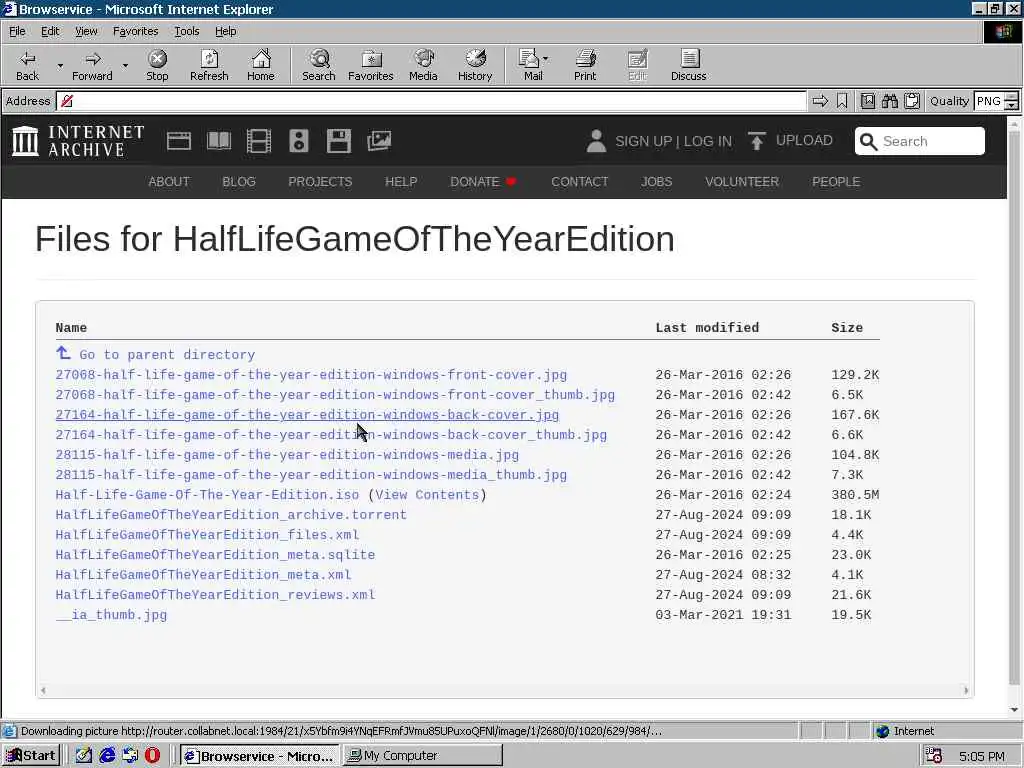The width and height of the screenshot is (1024, 768).
Task: Click the bookmark icon beside the Go arrow
Action: [842, 101]
